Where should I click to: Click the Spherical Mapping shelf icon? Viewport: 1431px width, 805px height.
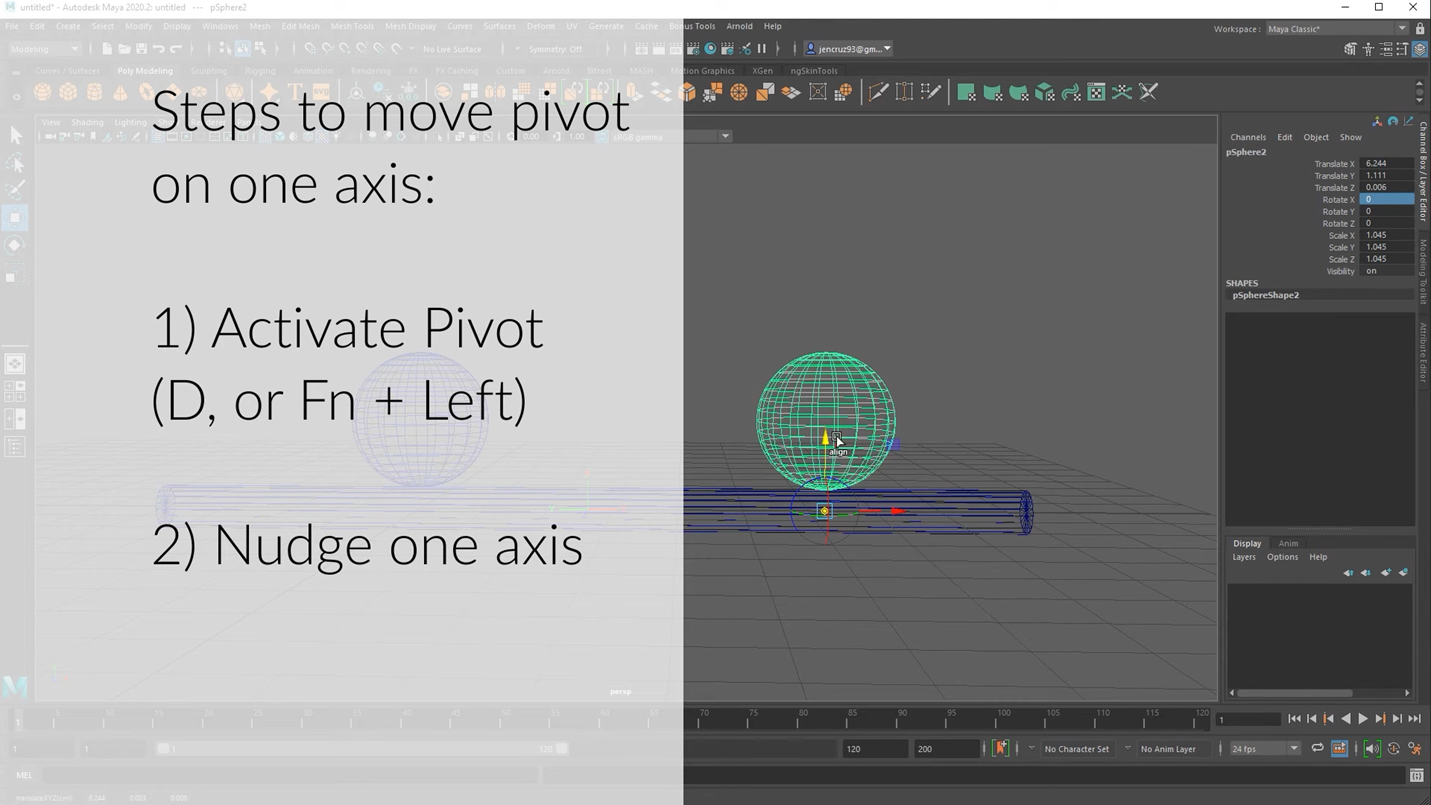click(1018, 92)
